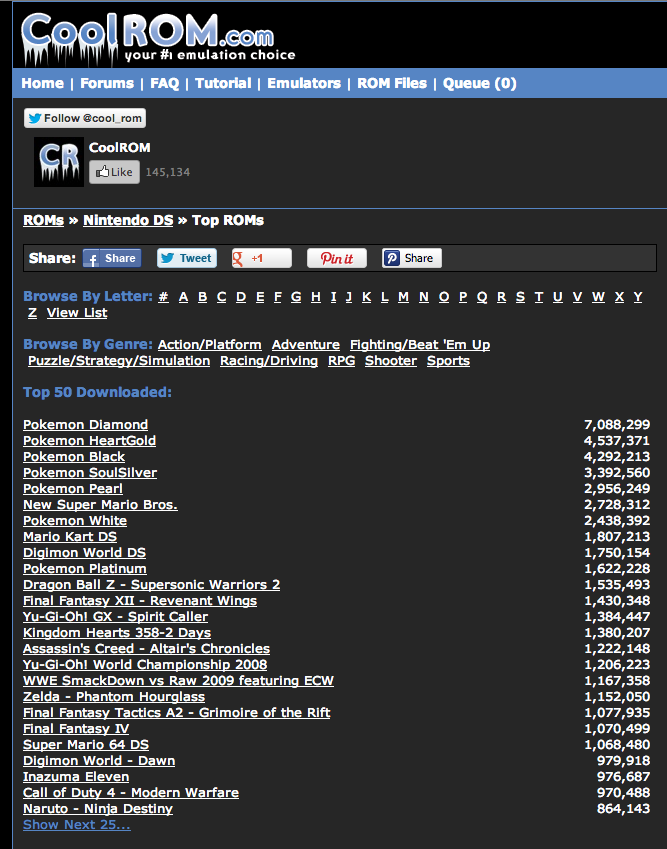Select Mario Kart DS from list
This screenshot has width=667, height=849.
(70, 537)
